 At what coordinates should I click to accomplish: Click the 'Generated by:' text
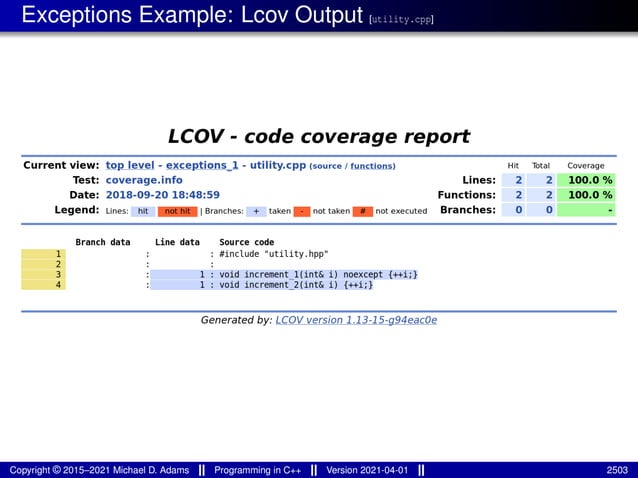tap(236, 320)
